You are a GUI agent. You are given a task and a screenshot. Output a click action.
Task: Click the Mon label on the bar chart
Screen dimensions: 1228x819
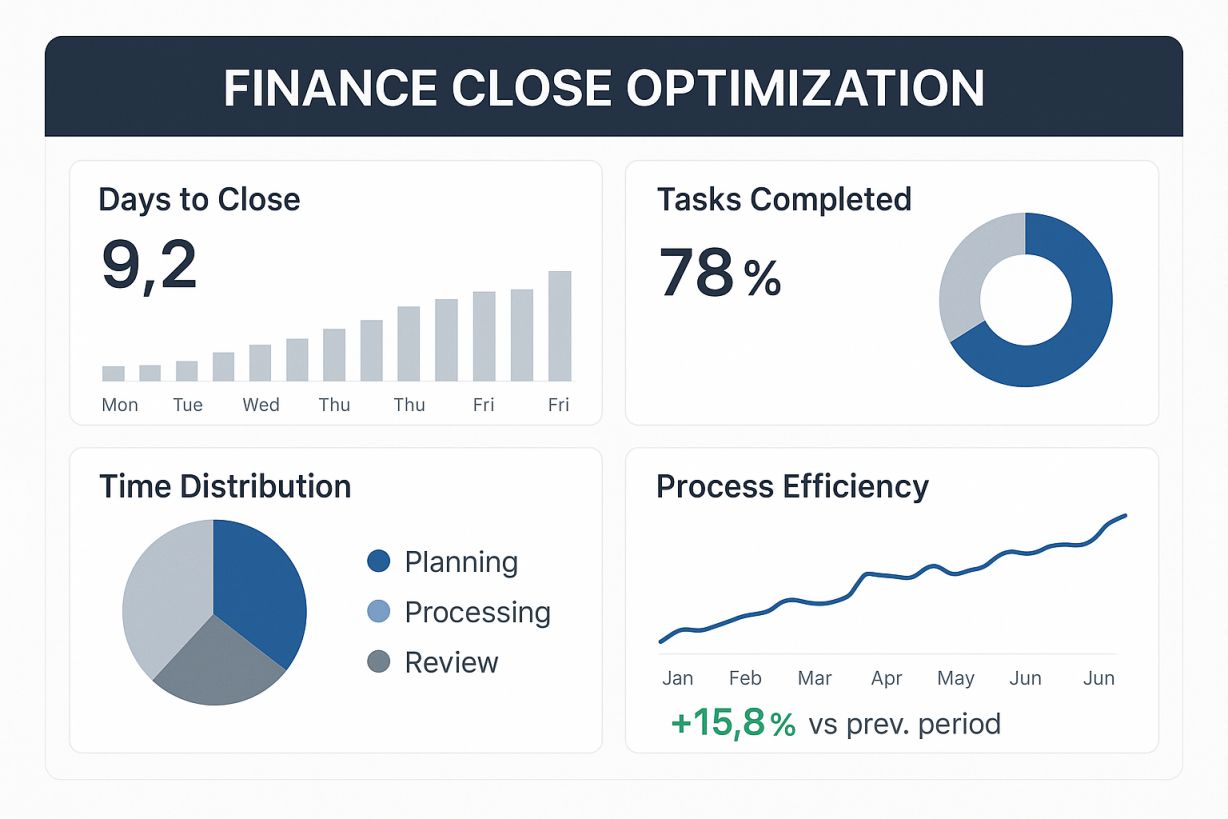pyautogui.click(x=120, y=405)
